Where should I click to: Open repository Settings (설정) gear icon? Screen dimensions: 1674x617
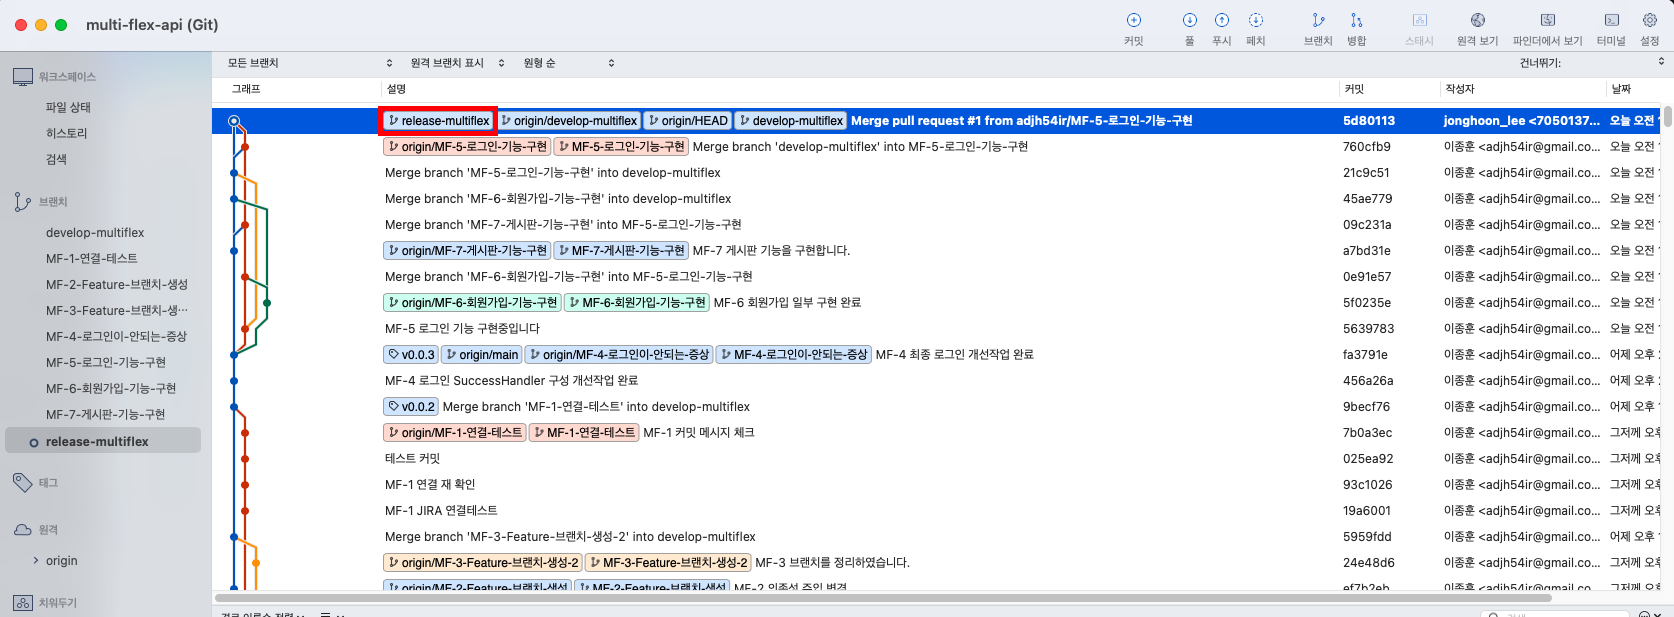[1649, 20]
